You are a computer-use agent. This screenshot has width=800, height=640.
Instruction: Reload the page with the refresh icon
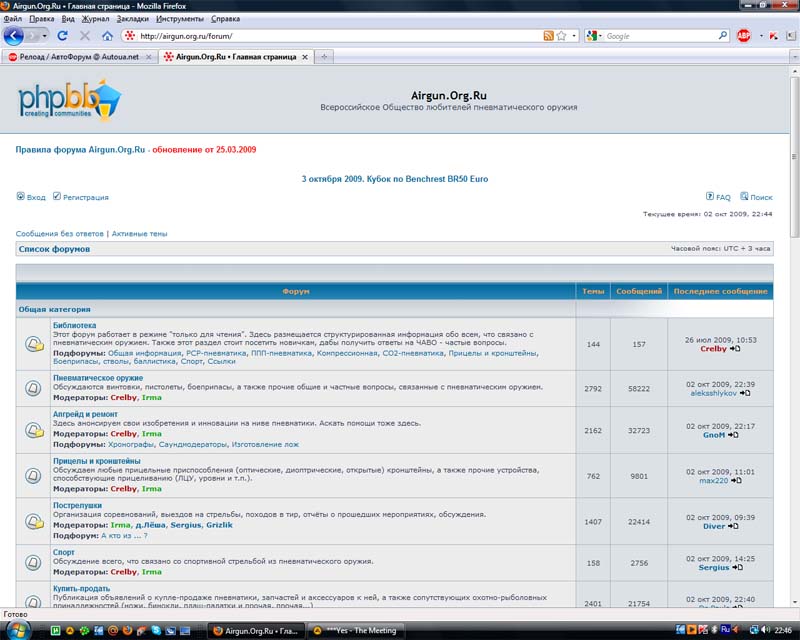pyautogui.click(x=62, y=36)
